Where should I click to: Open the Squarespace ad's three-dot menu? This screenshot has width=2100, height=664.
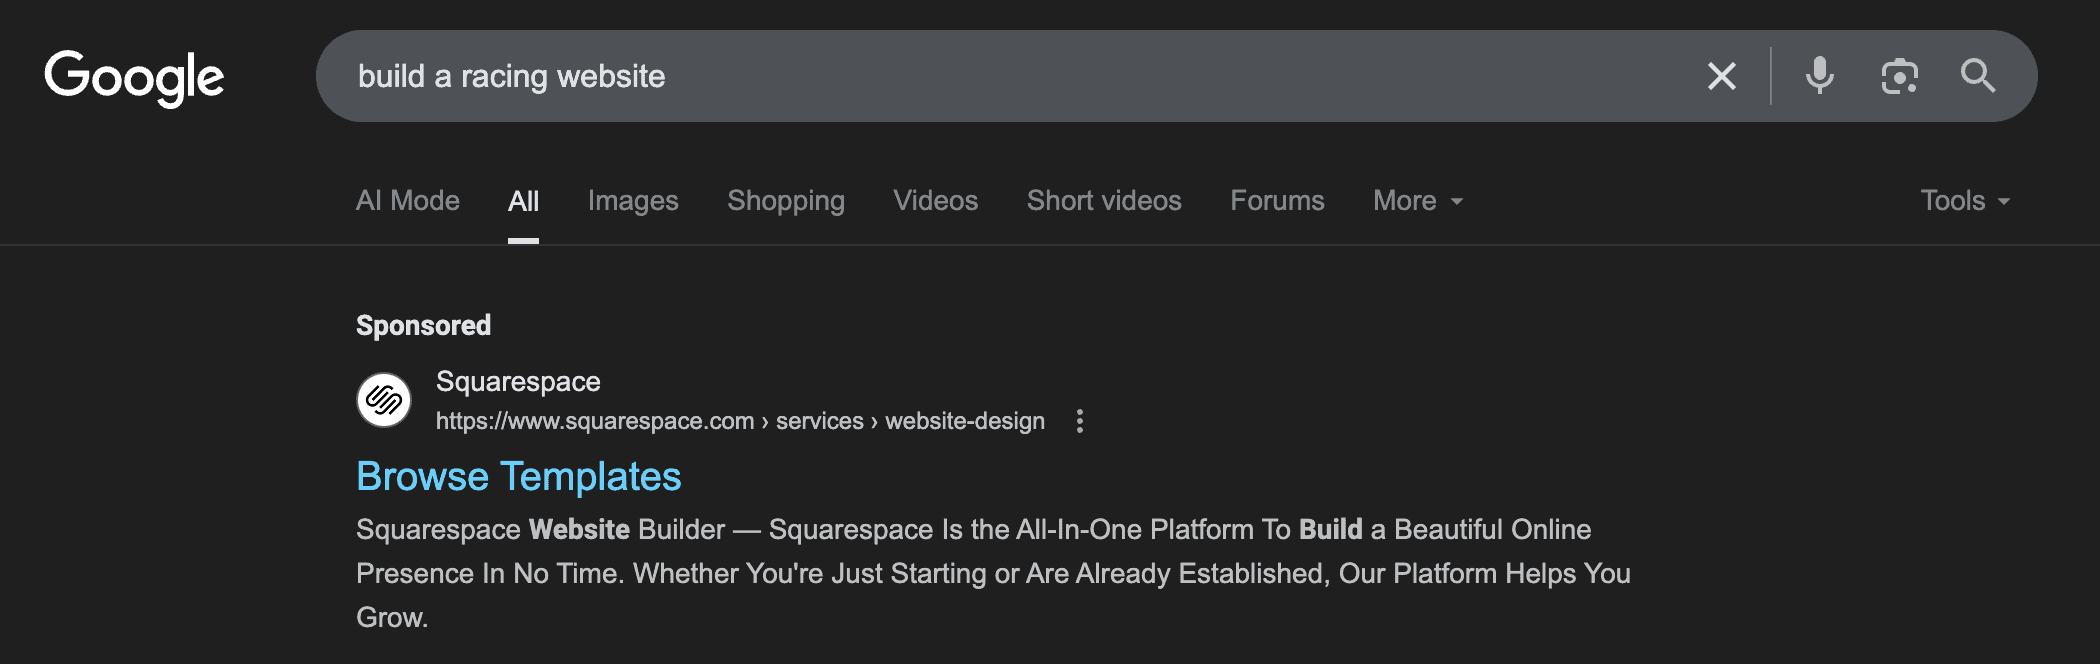point(1079,421)
